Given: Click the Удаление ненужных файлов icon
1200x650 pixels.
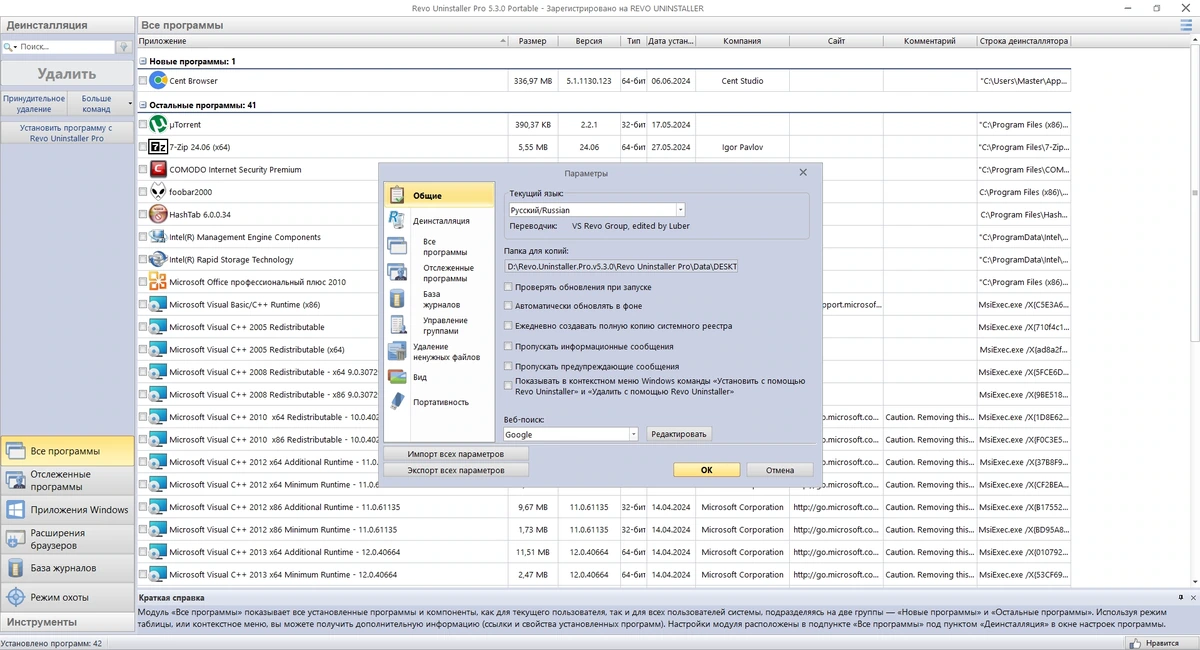Looking at the screenshot, I should (397, 351).
